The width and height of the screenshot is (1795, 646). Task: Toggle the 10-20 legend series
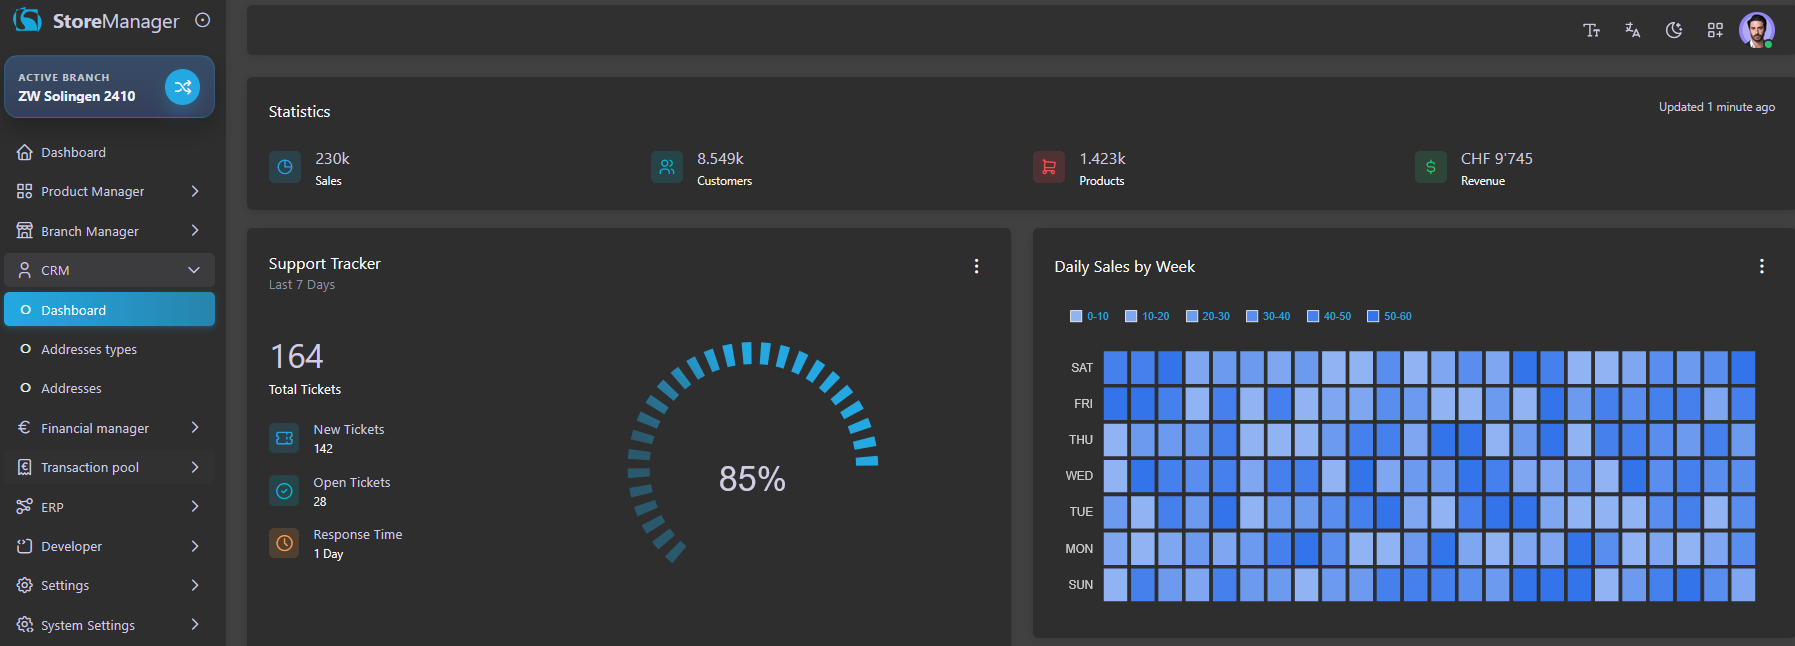tap(1147, 316)
